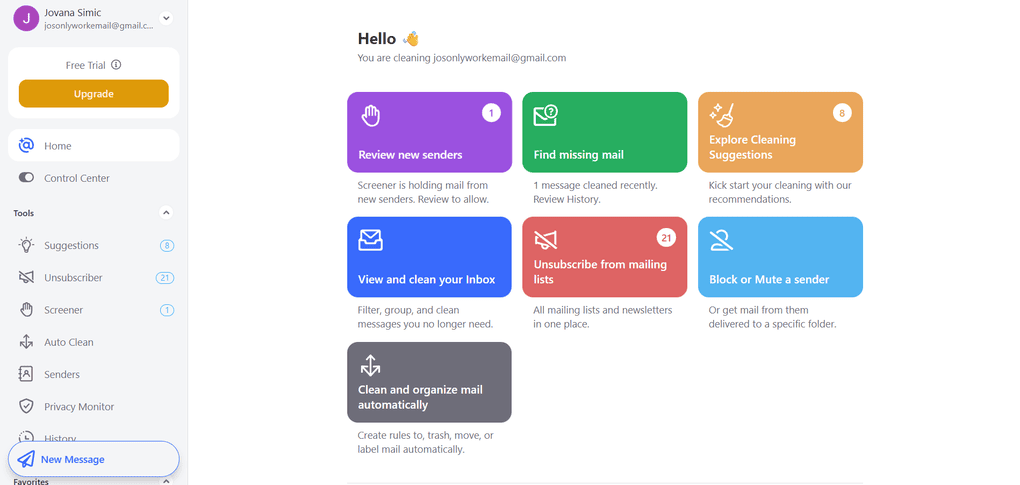This screenshot has width=1020, height=485.
Task: Click the envelope question icon on Find missing mail
Action: [x=546, y=115]
